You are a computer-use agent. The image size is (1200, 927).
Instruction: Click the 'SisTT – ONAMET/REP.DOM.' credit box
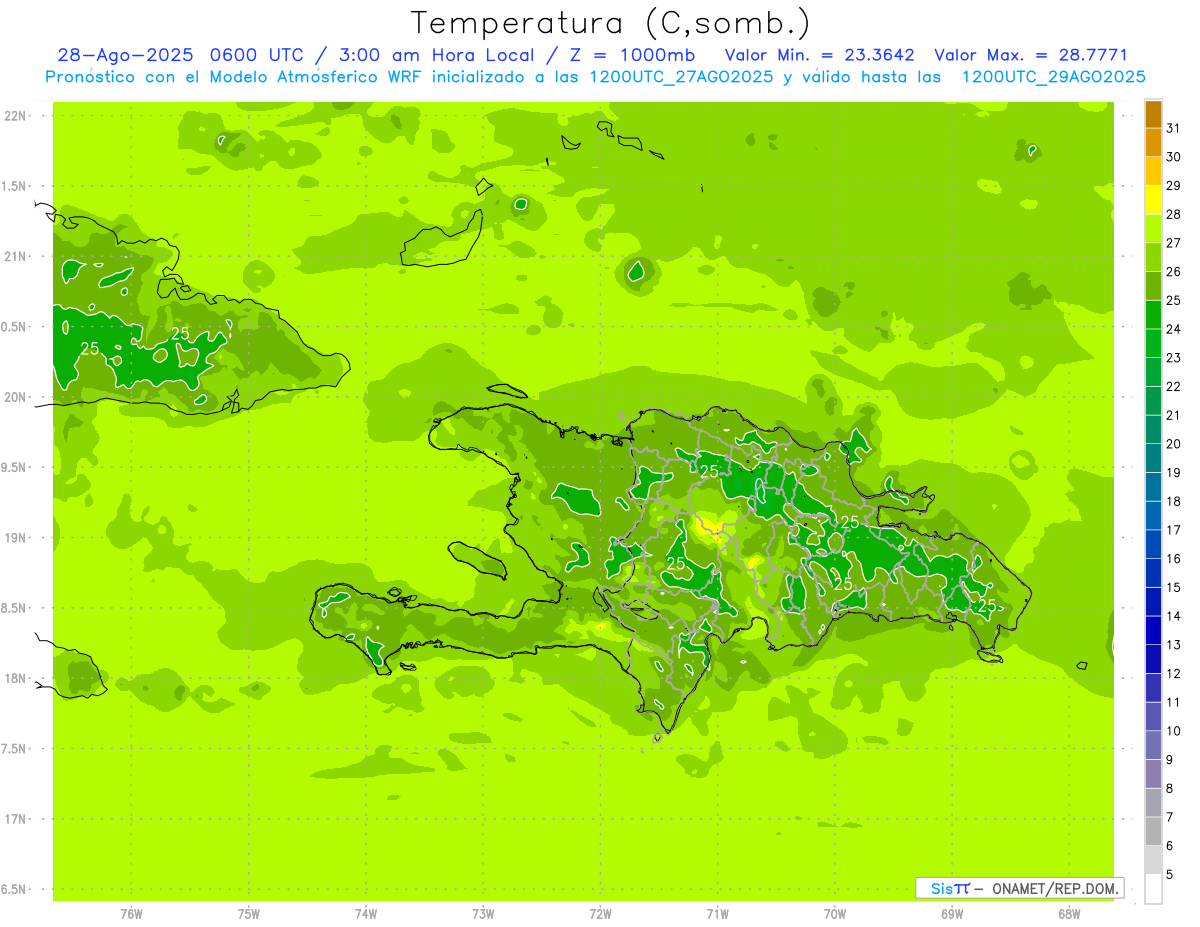[1019, 888]
